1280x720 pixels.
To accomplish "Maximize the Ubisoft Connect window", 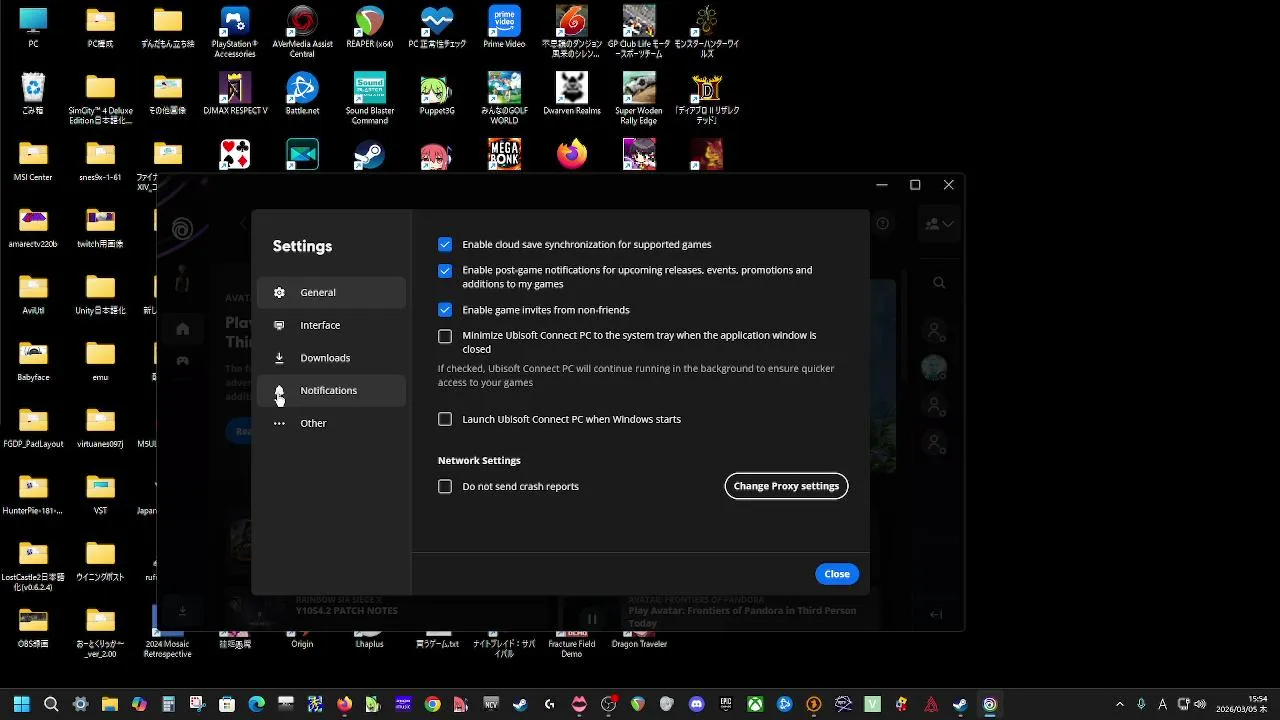I will pyautogui.click(x=915, y=185).
